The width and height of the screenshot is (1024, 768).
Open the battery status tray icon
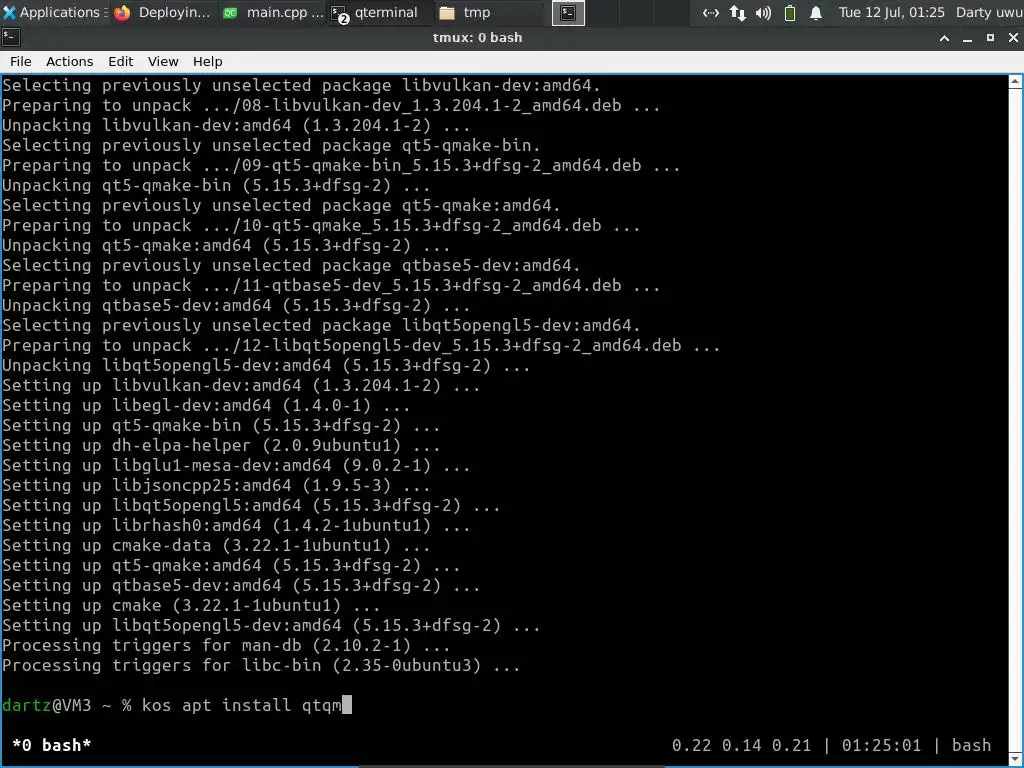tap(790, 12)
